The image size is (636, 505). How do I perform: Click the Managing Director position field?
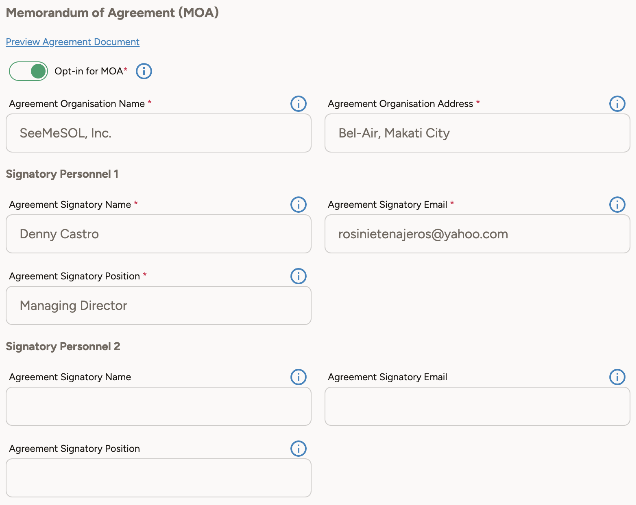point(158,306)
